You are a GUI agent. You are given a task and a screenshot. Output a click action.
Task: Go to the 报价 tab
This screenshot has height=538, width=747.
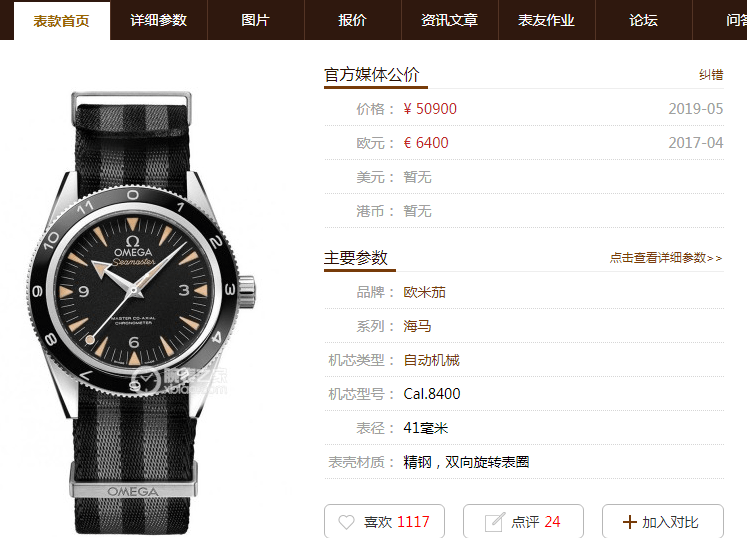(353, 20)
